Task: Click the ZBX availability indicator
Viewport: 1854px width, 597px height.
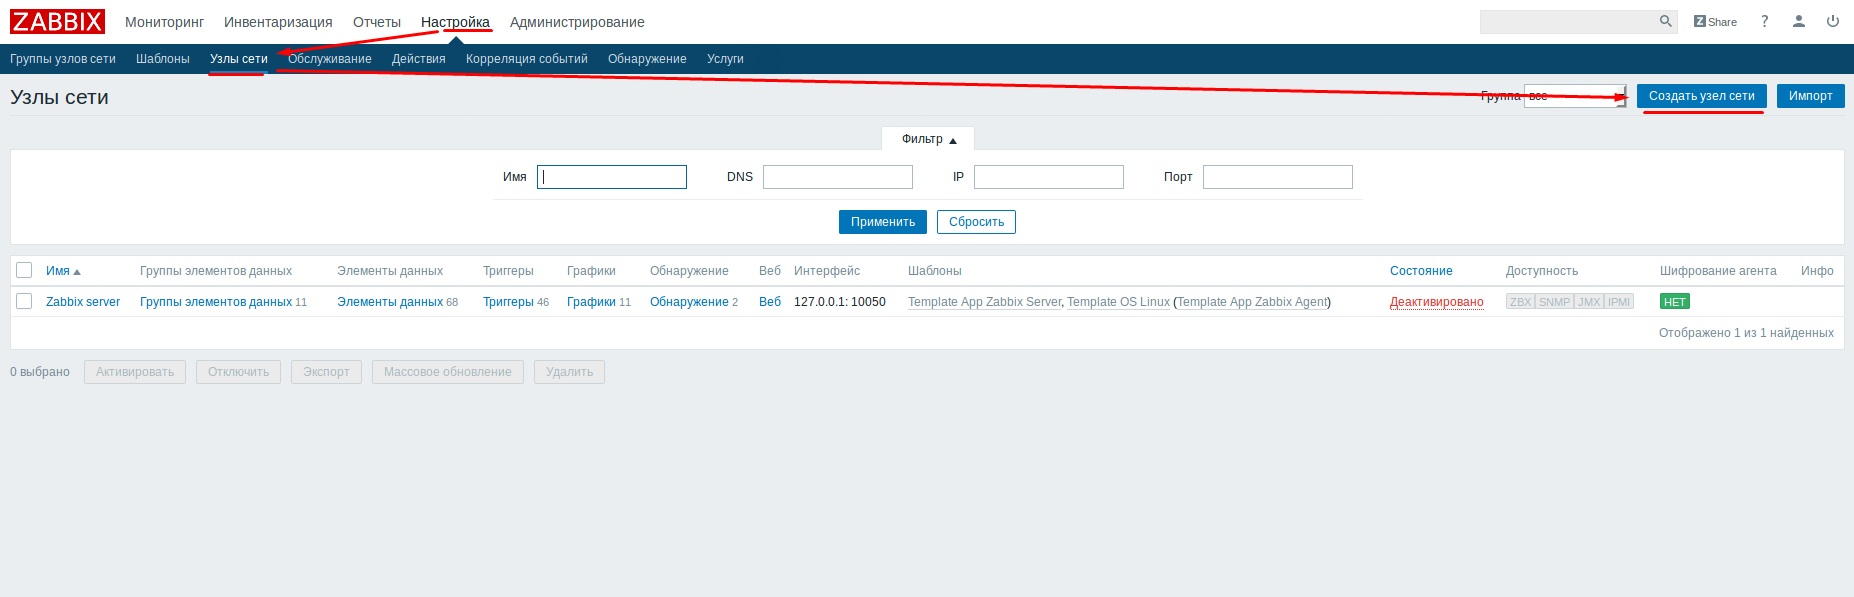Action: tap(1520, 302)
